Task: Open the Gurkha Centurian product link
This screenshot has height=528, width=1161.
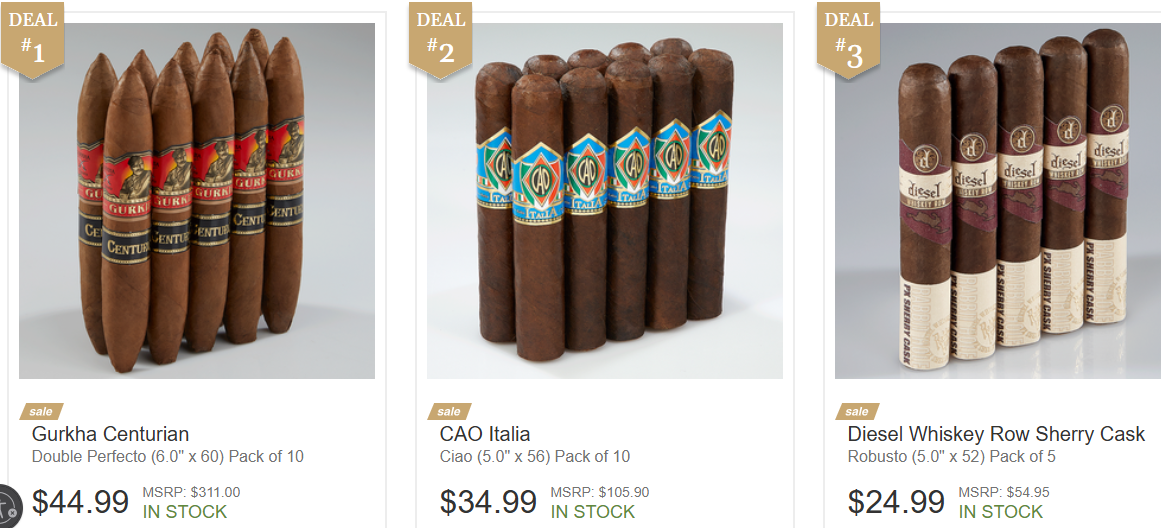Action: tap(110, 434)
